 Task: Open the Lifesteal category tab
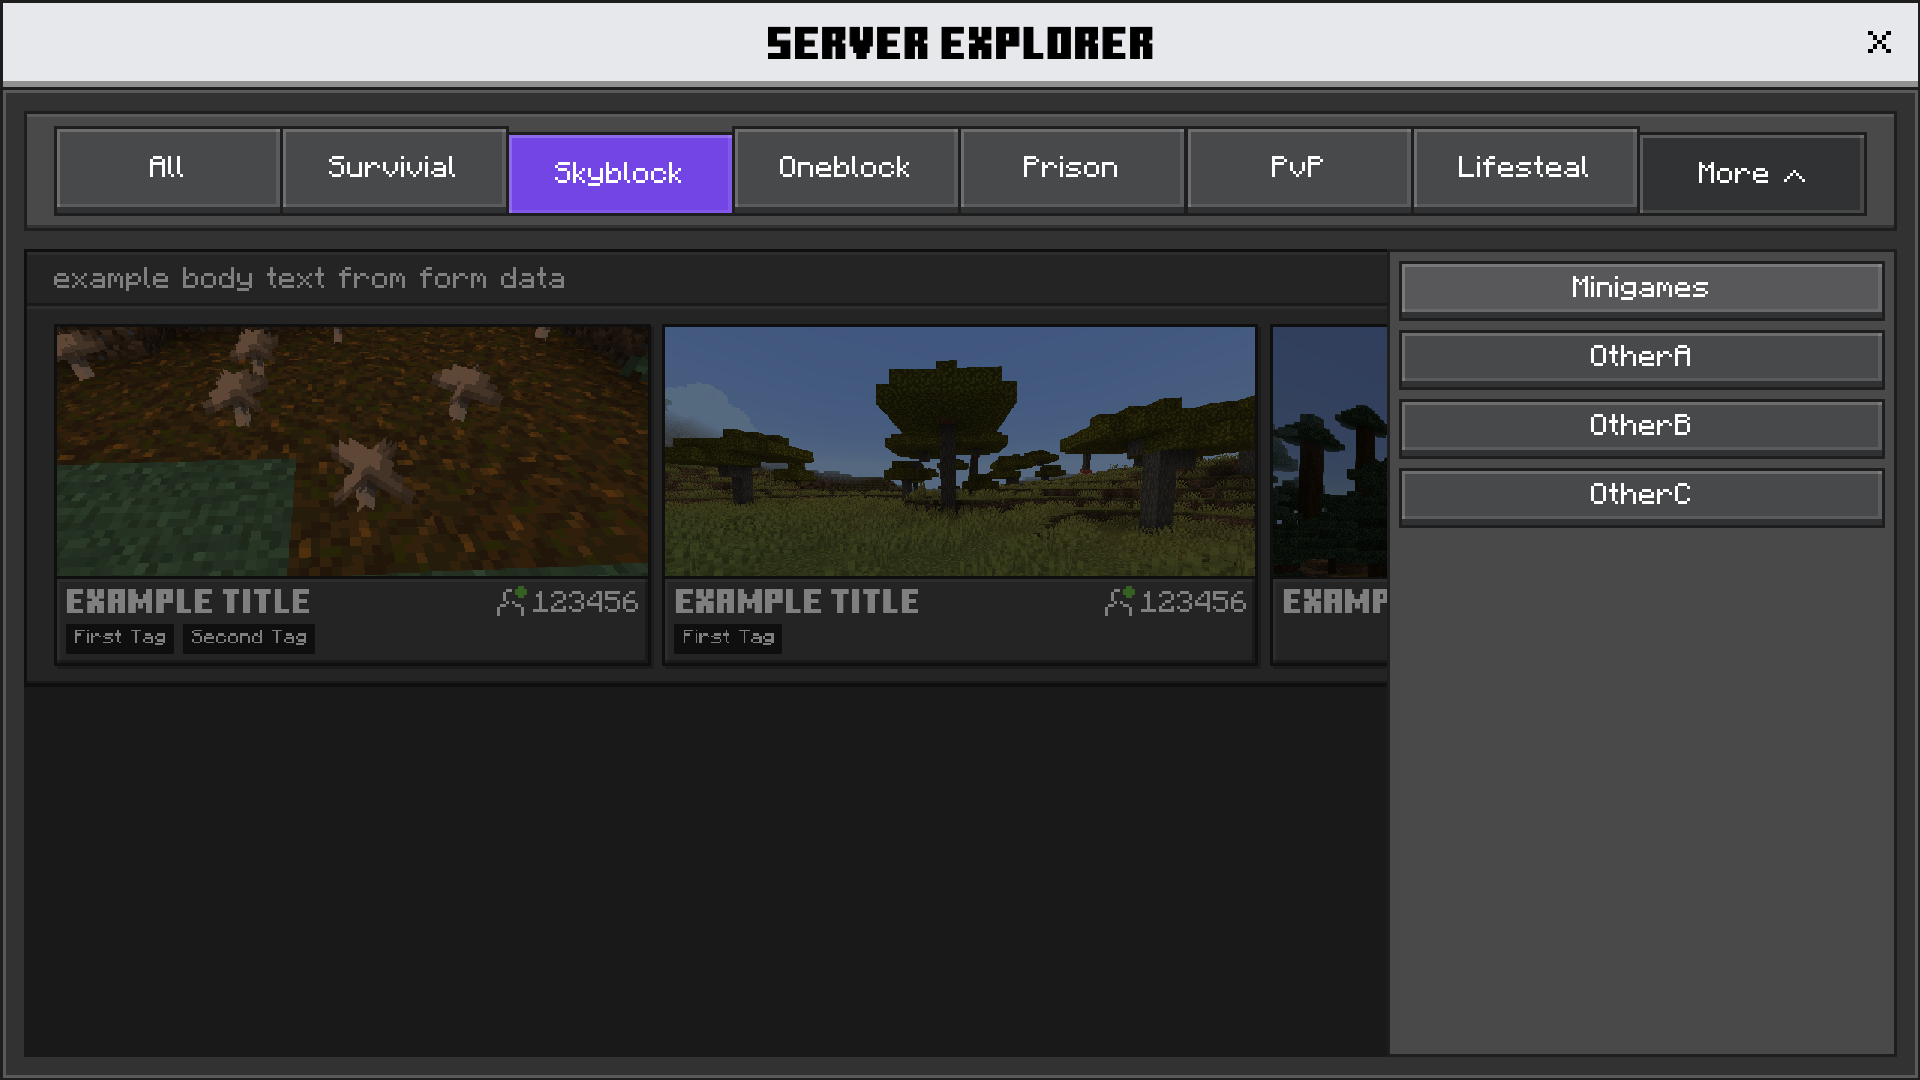(1524, 168)
